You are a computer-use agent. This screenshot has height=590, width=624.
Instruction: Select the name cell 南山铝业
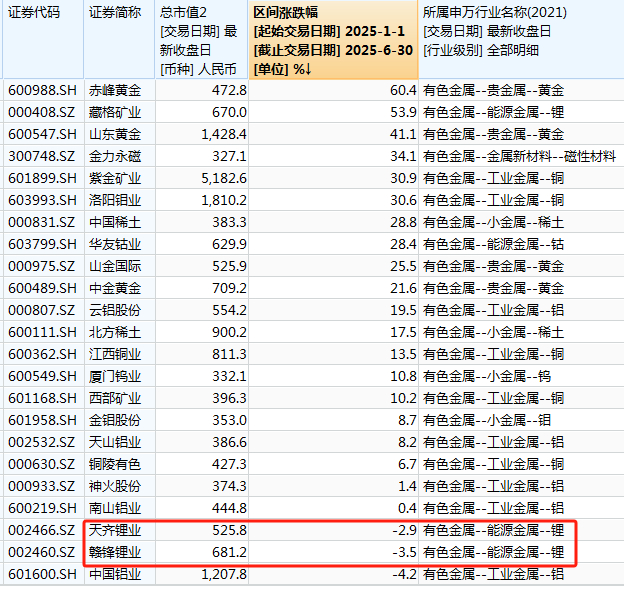tap(115, 508)
